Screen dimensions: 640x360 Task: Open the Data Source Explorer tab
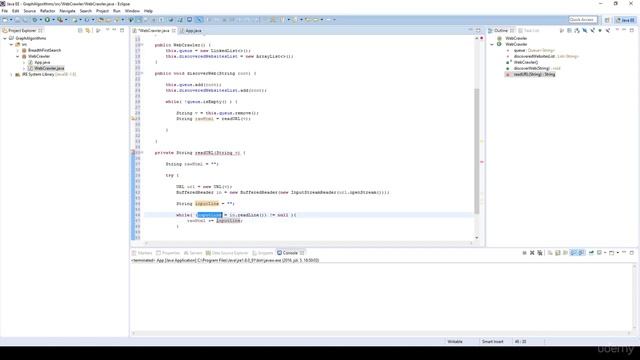(x=227, y=253)
